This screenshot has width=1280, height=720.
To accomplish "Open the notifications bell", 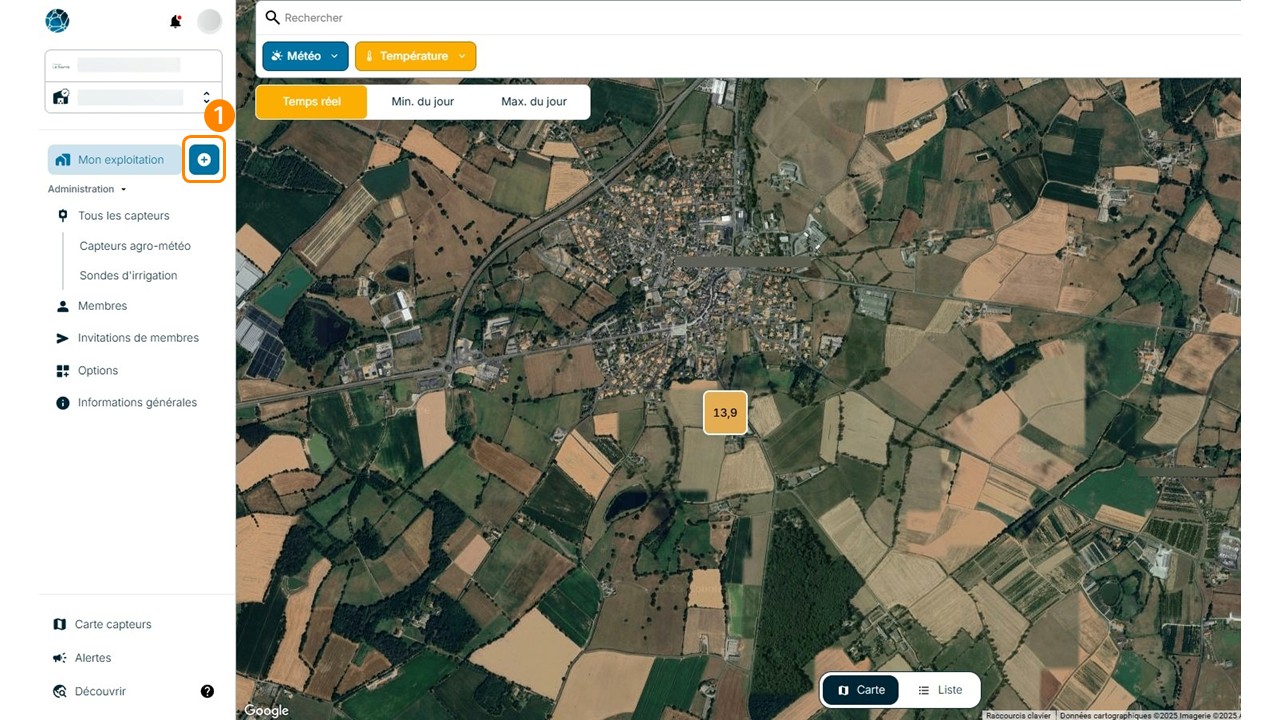I will [176, 21].
